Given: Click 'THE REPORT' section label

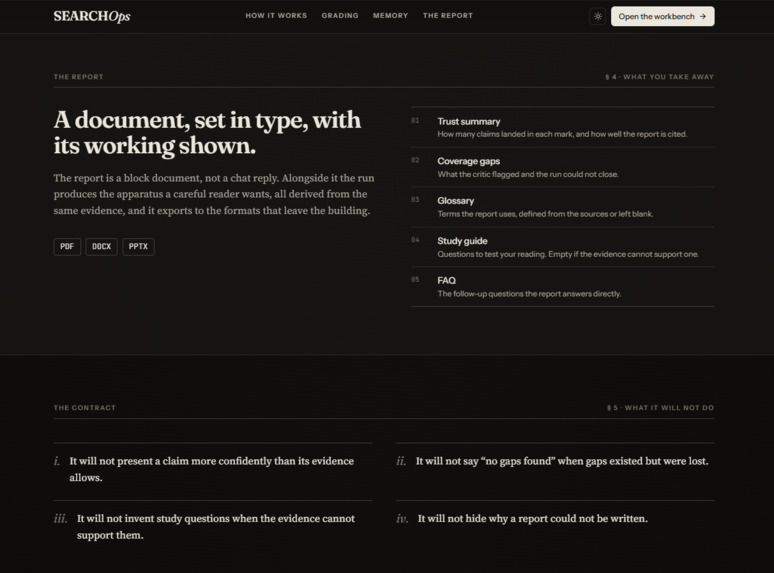Looking at the screenshot, I should [78, 77].
